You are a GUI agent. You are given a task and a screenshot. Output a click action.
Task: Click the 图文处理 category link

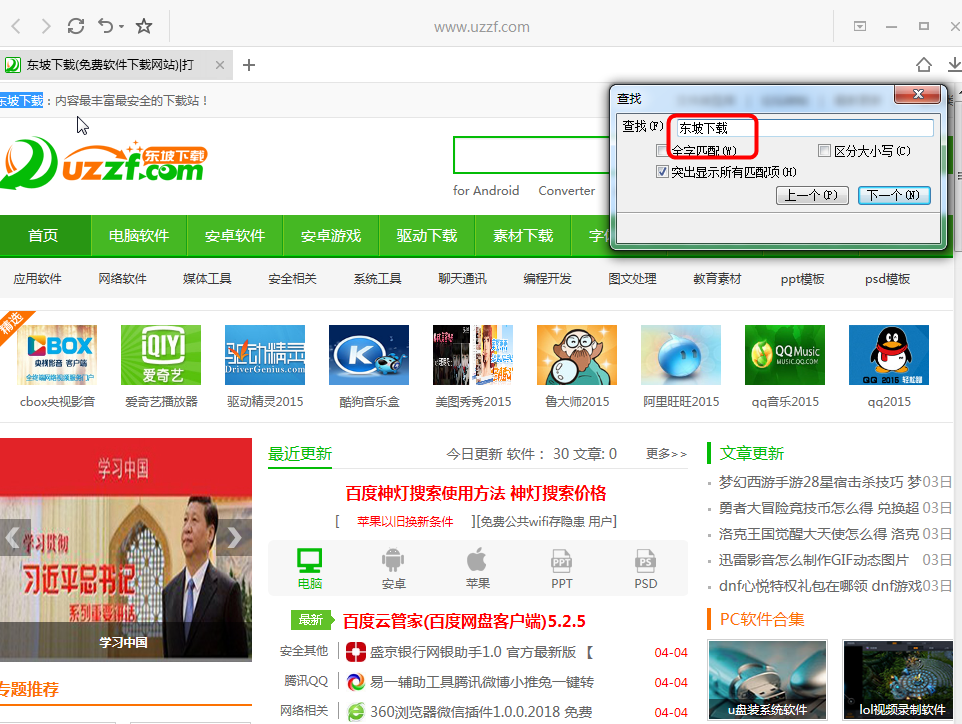(633, 279)
